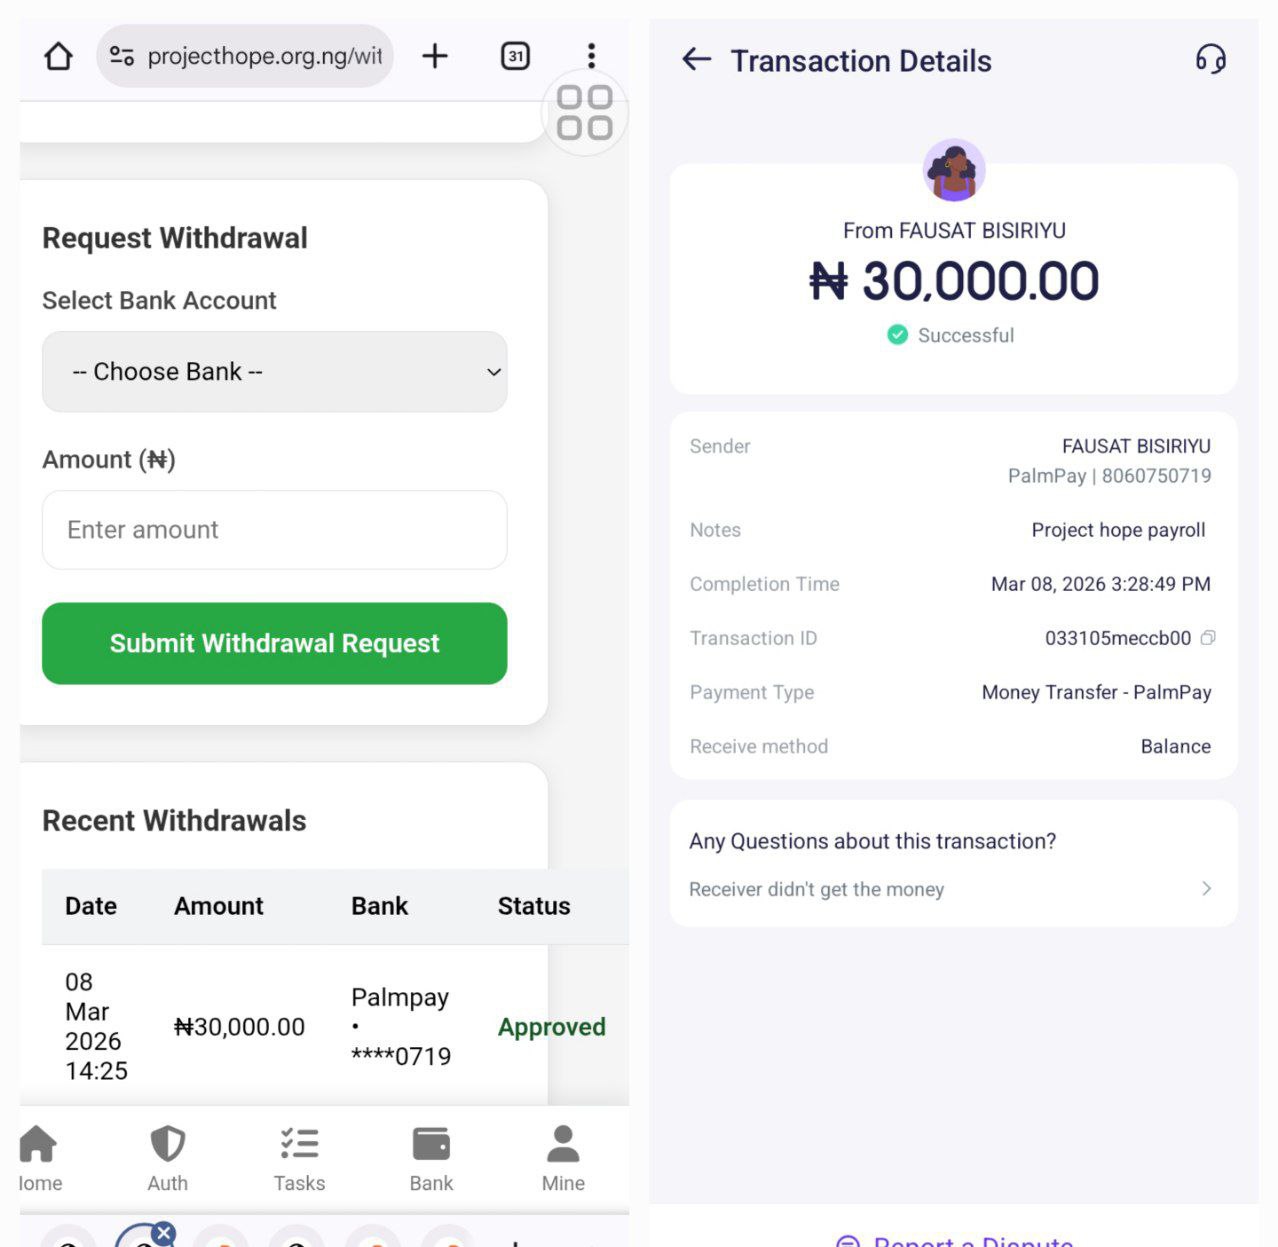
Task: Open the 'Receiver didn't get the money' chevron
Action: tap(1206, 889)
